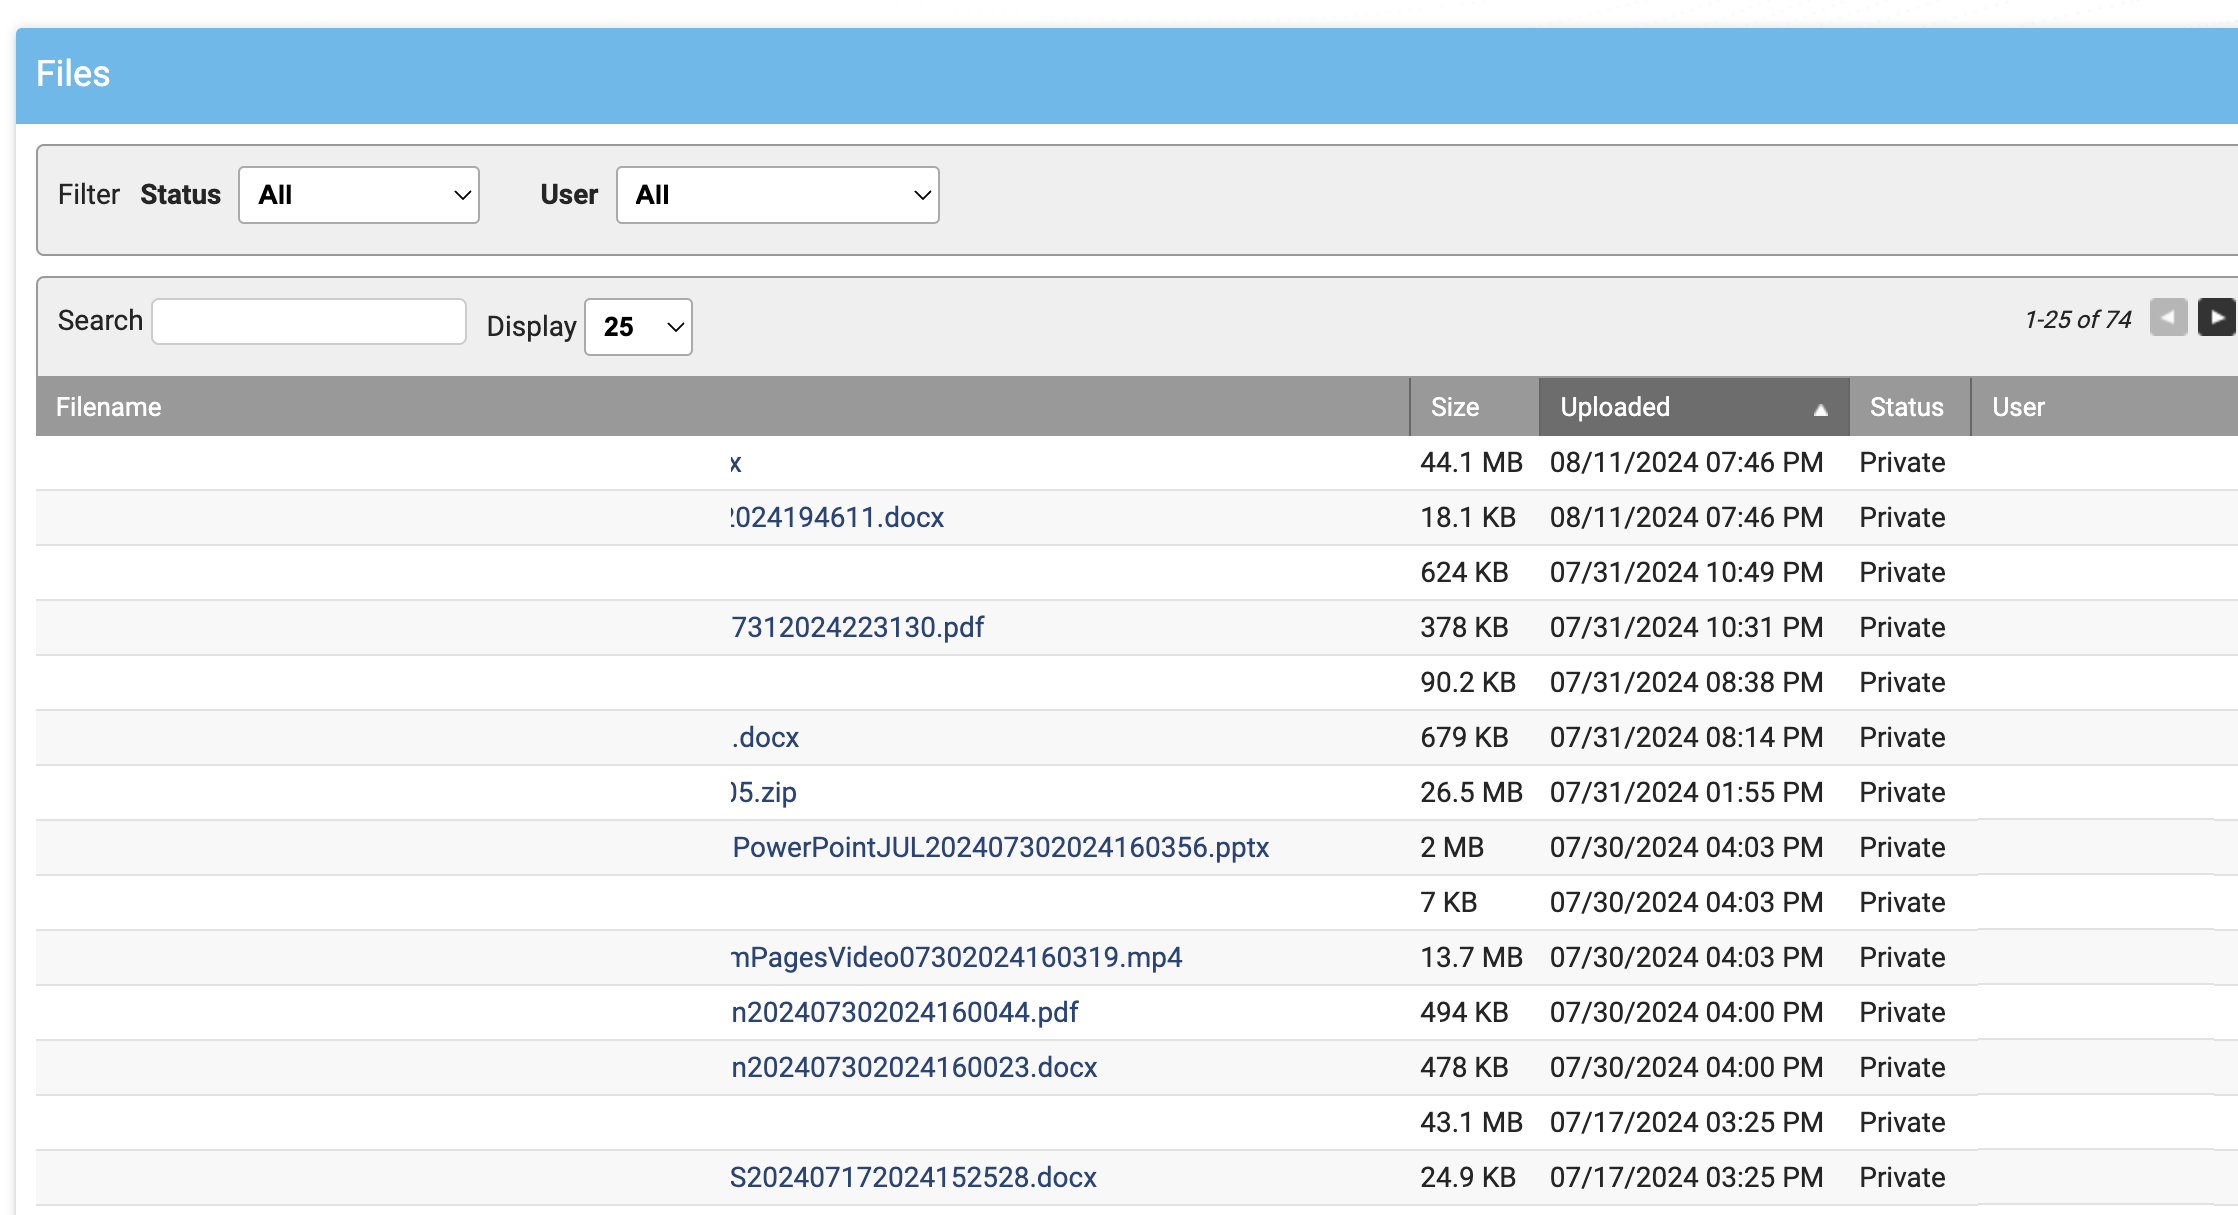Click the 1-25 of 74 page count
The height and width of the screenshot is (1215, 2238).
(x=2078, y=319)
